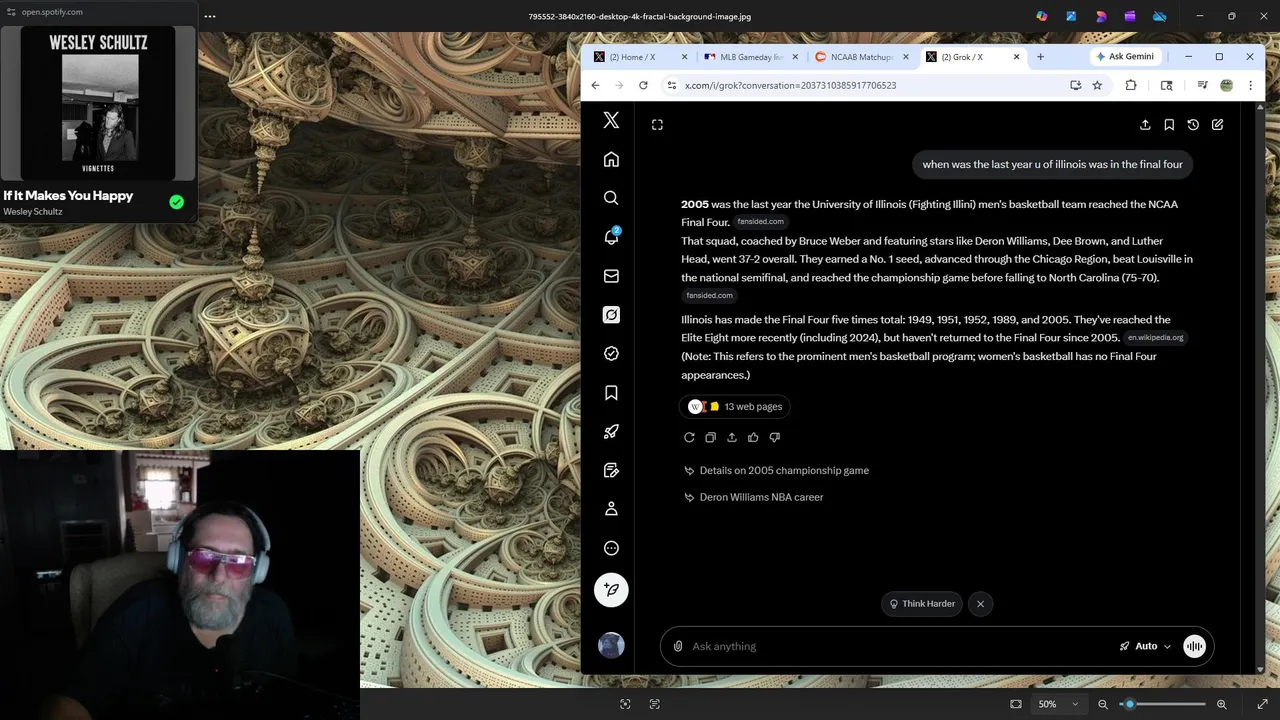Zoom out in the photo viewer
Viewport: 1280px width, 720px height.
tap(1103, 704)
